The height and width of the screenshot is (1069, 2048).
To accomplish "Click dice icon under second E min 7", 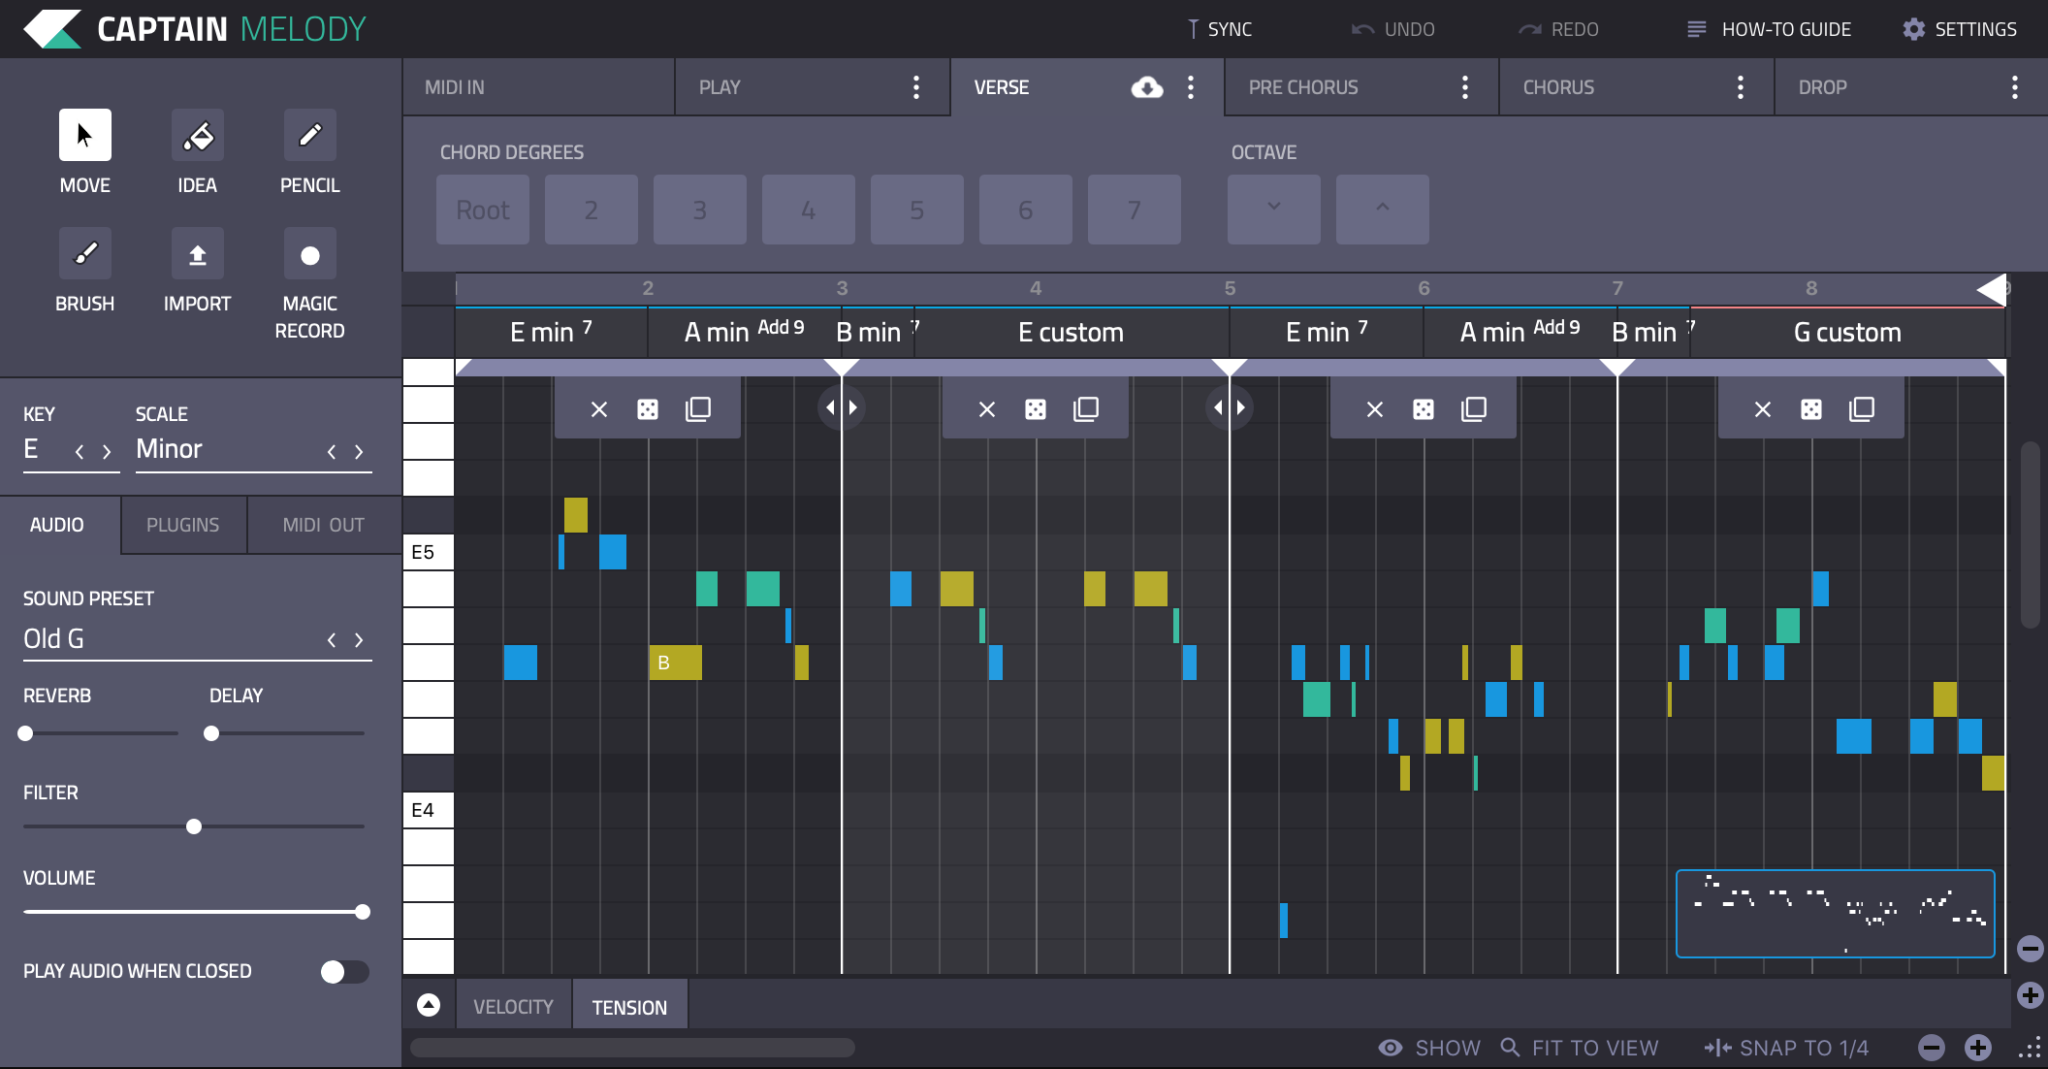I will click(x=1424, y=409).
